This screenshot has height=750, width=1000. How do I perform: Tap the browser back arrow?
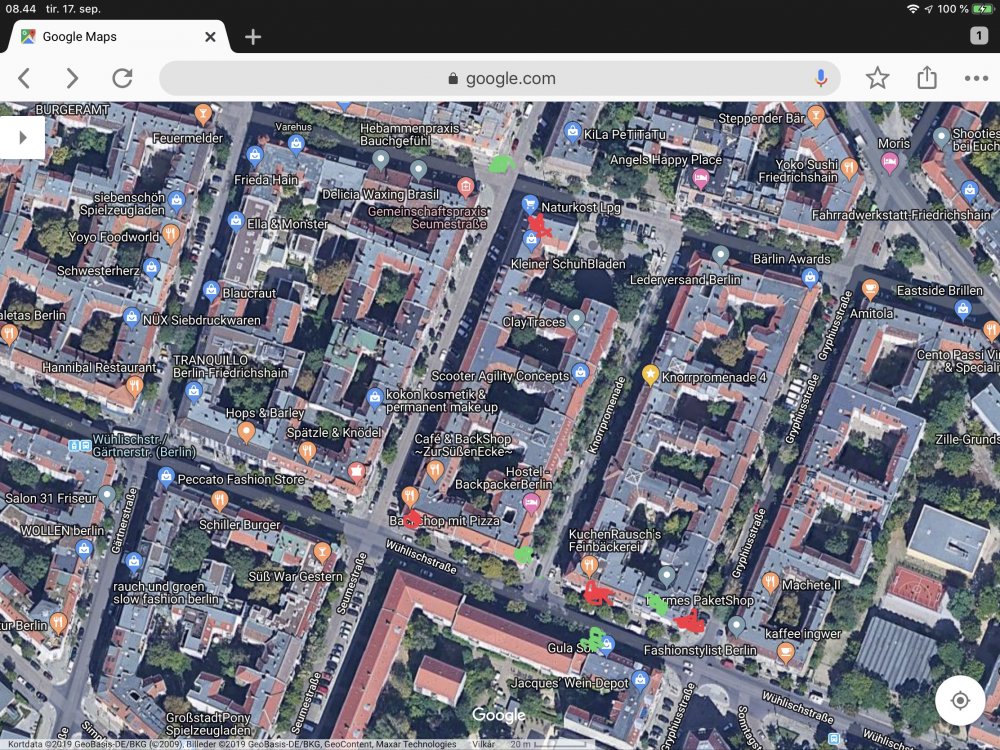(25, 78)
